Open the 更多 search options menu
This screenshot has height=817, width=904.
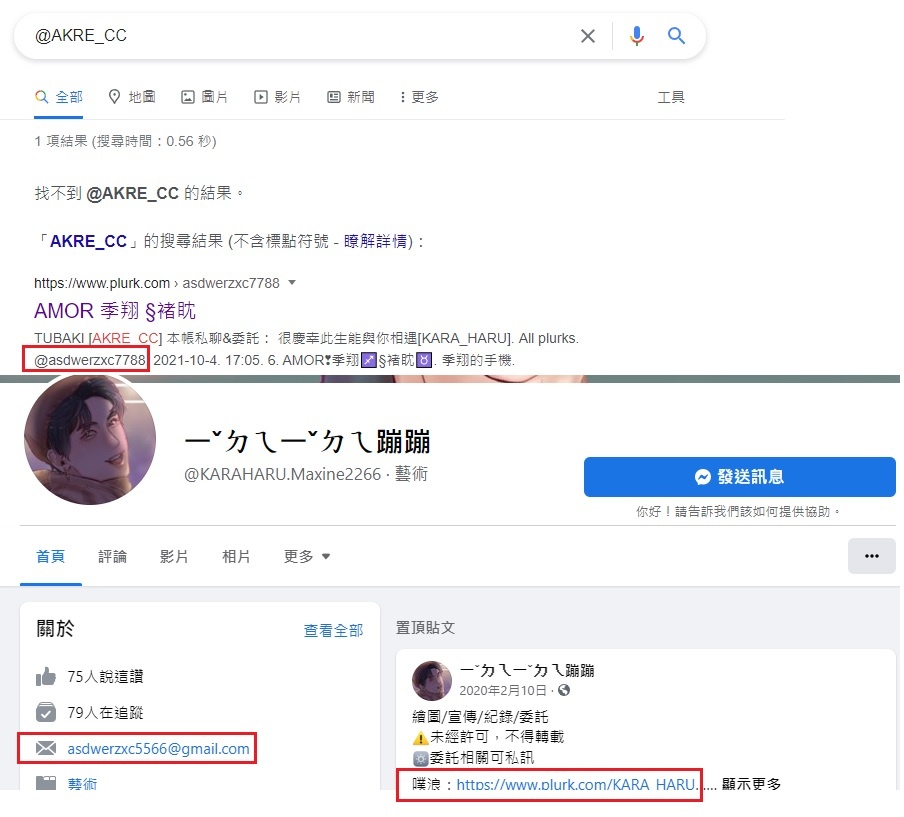[419, 97]
